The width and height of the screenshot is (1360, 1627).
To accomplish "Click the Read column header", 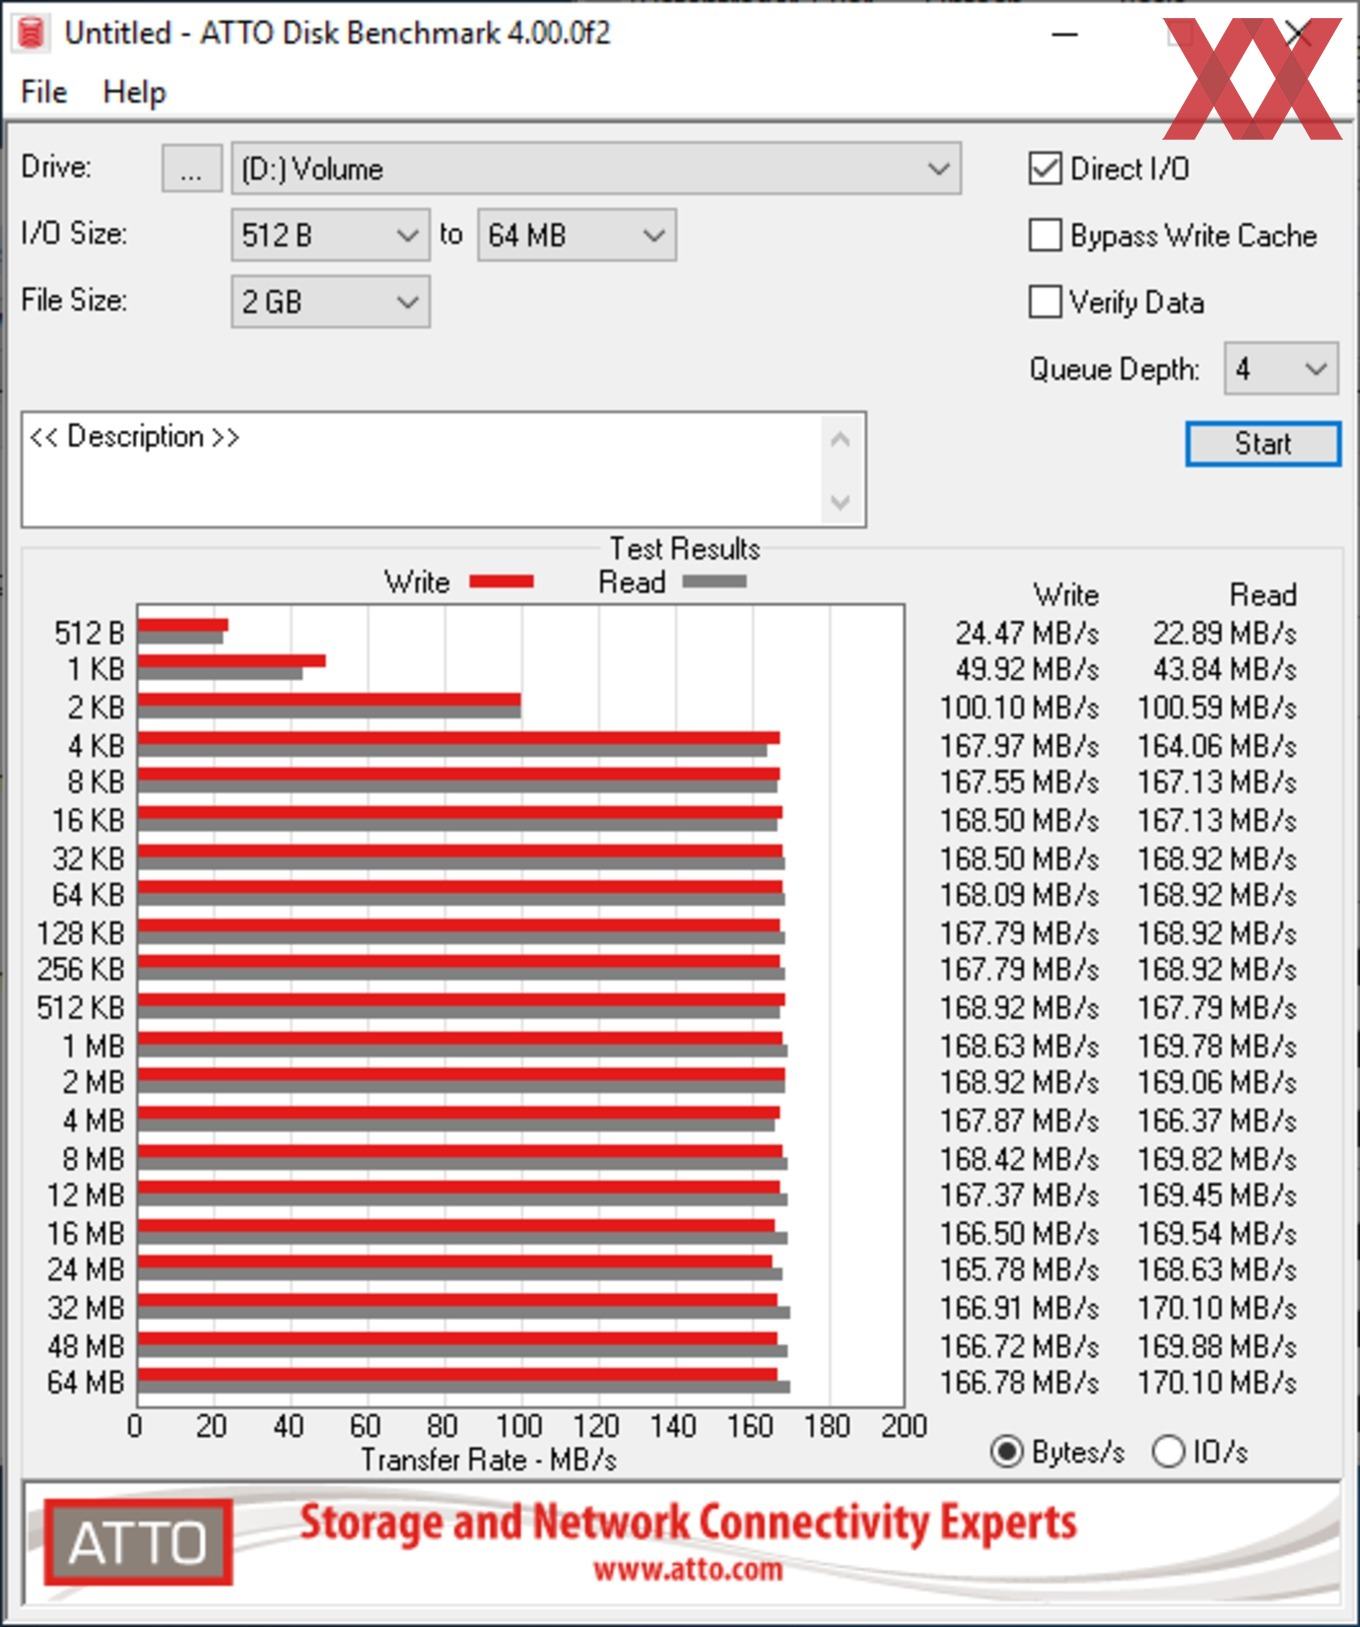I will pyautogui.click(x=1263, y=595).
